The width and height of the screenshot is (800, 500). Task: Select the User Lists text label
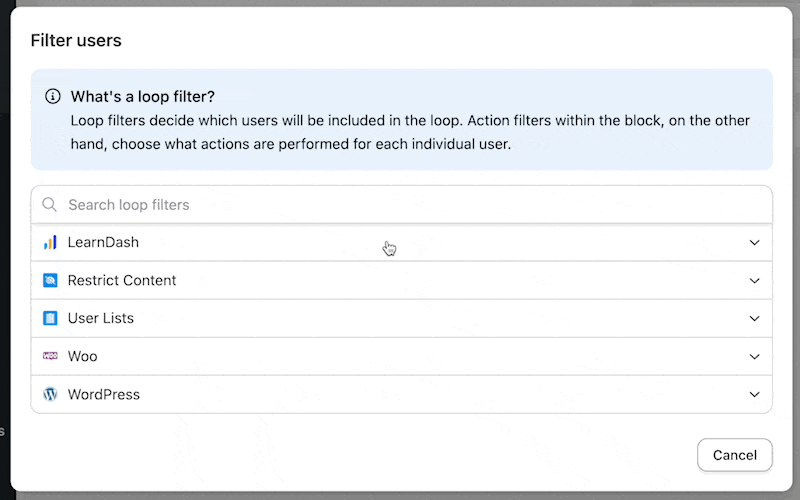pos(101,319)
